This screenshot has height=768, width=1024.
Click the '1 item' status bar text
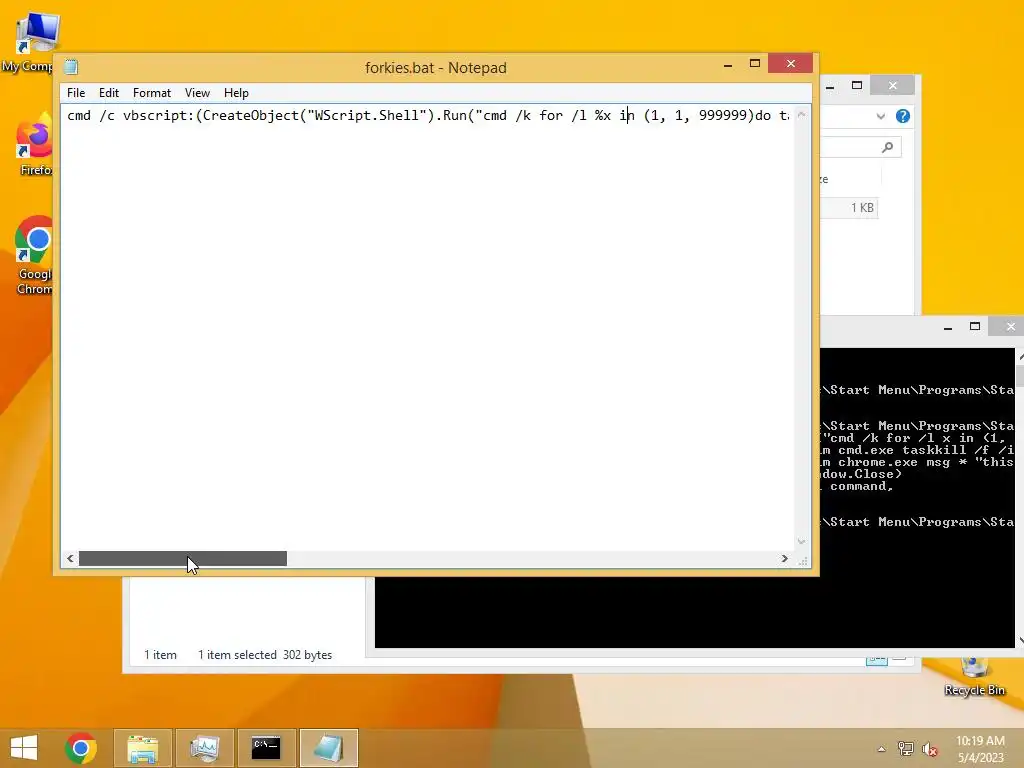(160, 654)
